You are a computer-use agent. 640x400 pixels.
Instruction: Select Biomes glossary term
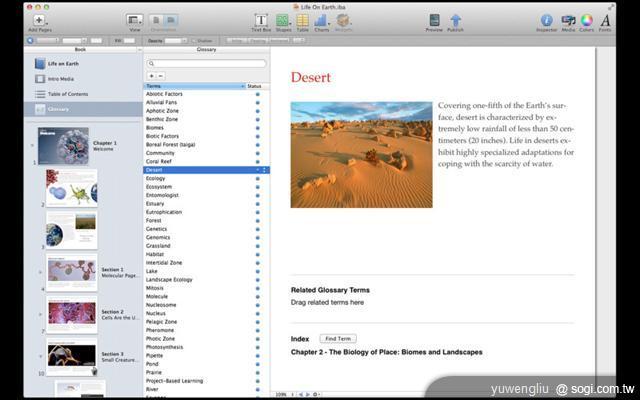point(155,128)
